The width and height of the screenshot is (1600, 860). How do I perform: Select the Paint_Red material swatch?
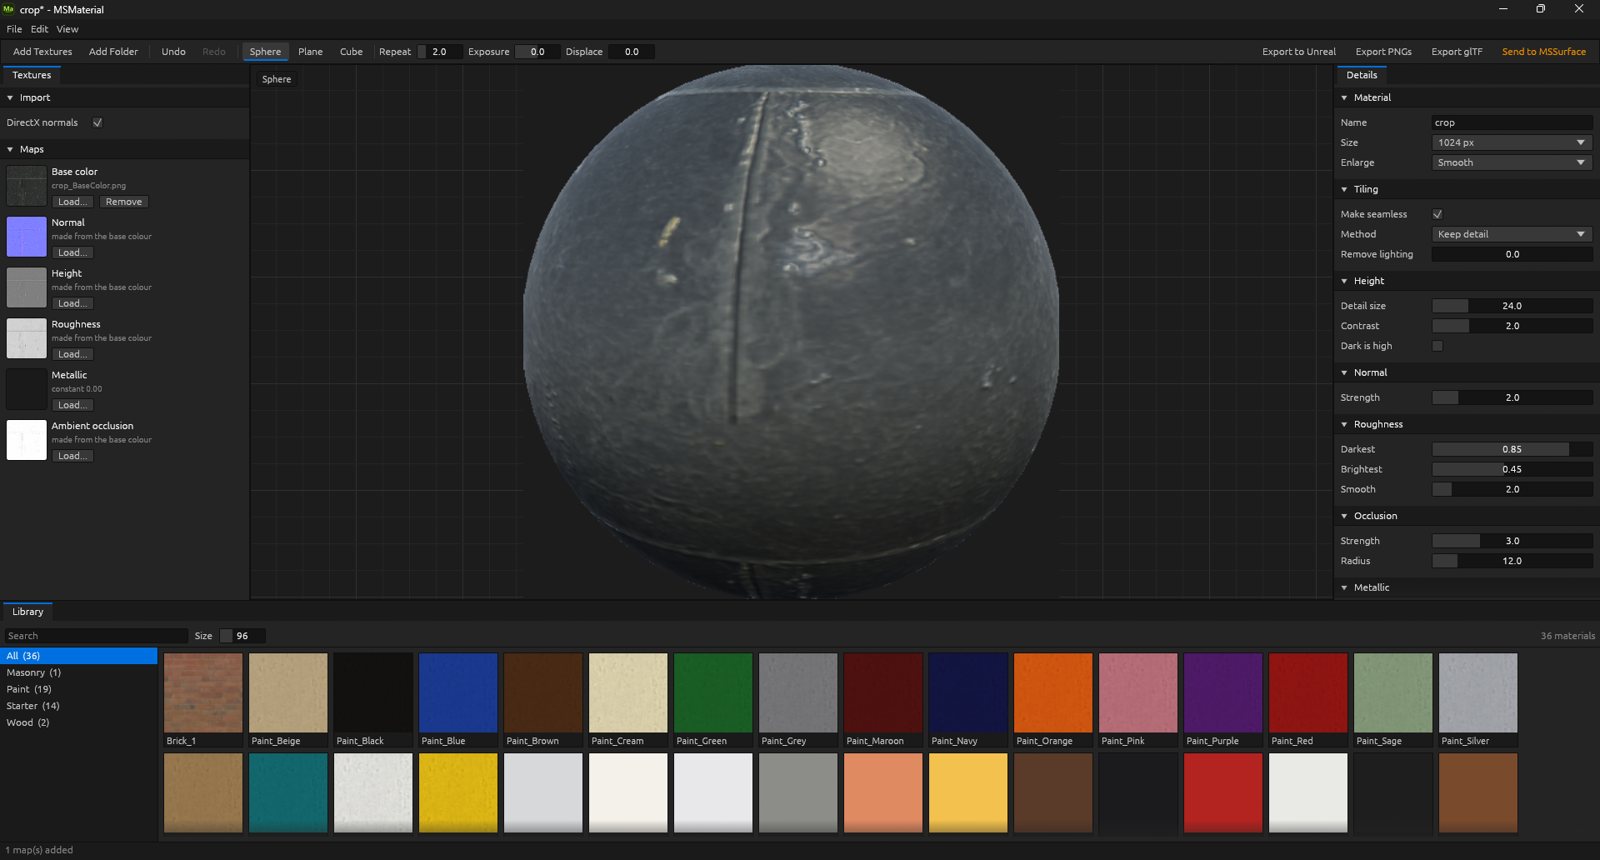pyautogui.click(x=1308, y=700)
